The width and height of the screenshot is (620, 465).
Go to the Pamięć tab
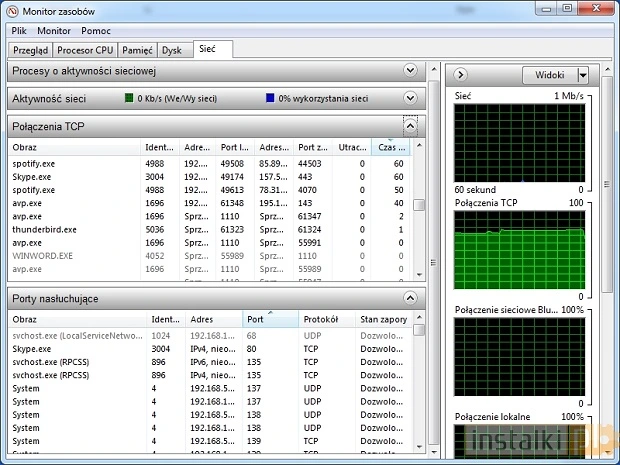138,49
